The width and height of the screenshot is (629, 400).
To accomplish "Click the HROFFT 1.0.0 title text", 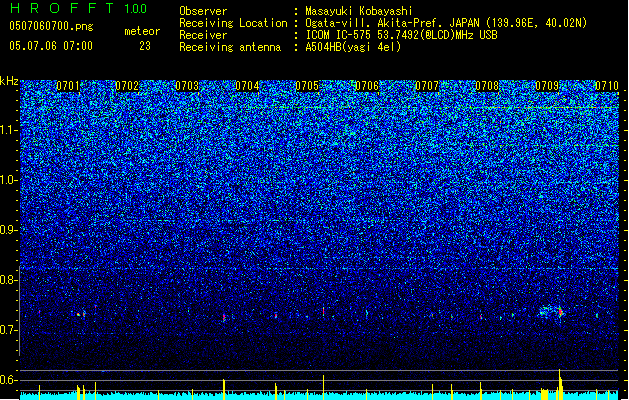I will [79, 8].
